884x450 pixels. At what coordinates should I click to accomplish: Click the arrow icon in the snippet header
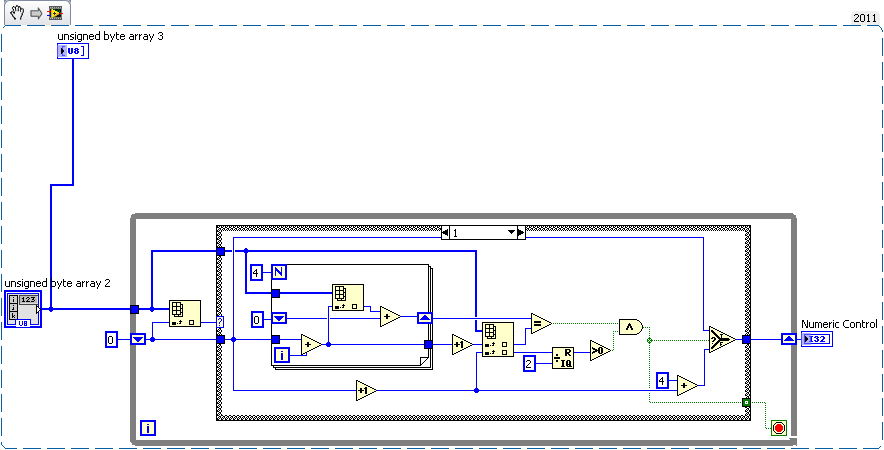point(36,13)
